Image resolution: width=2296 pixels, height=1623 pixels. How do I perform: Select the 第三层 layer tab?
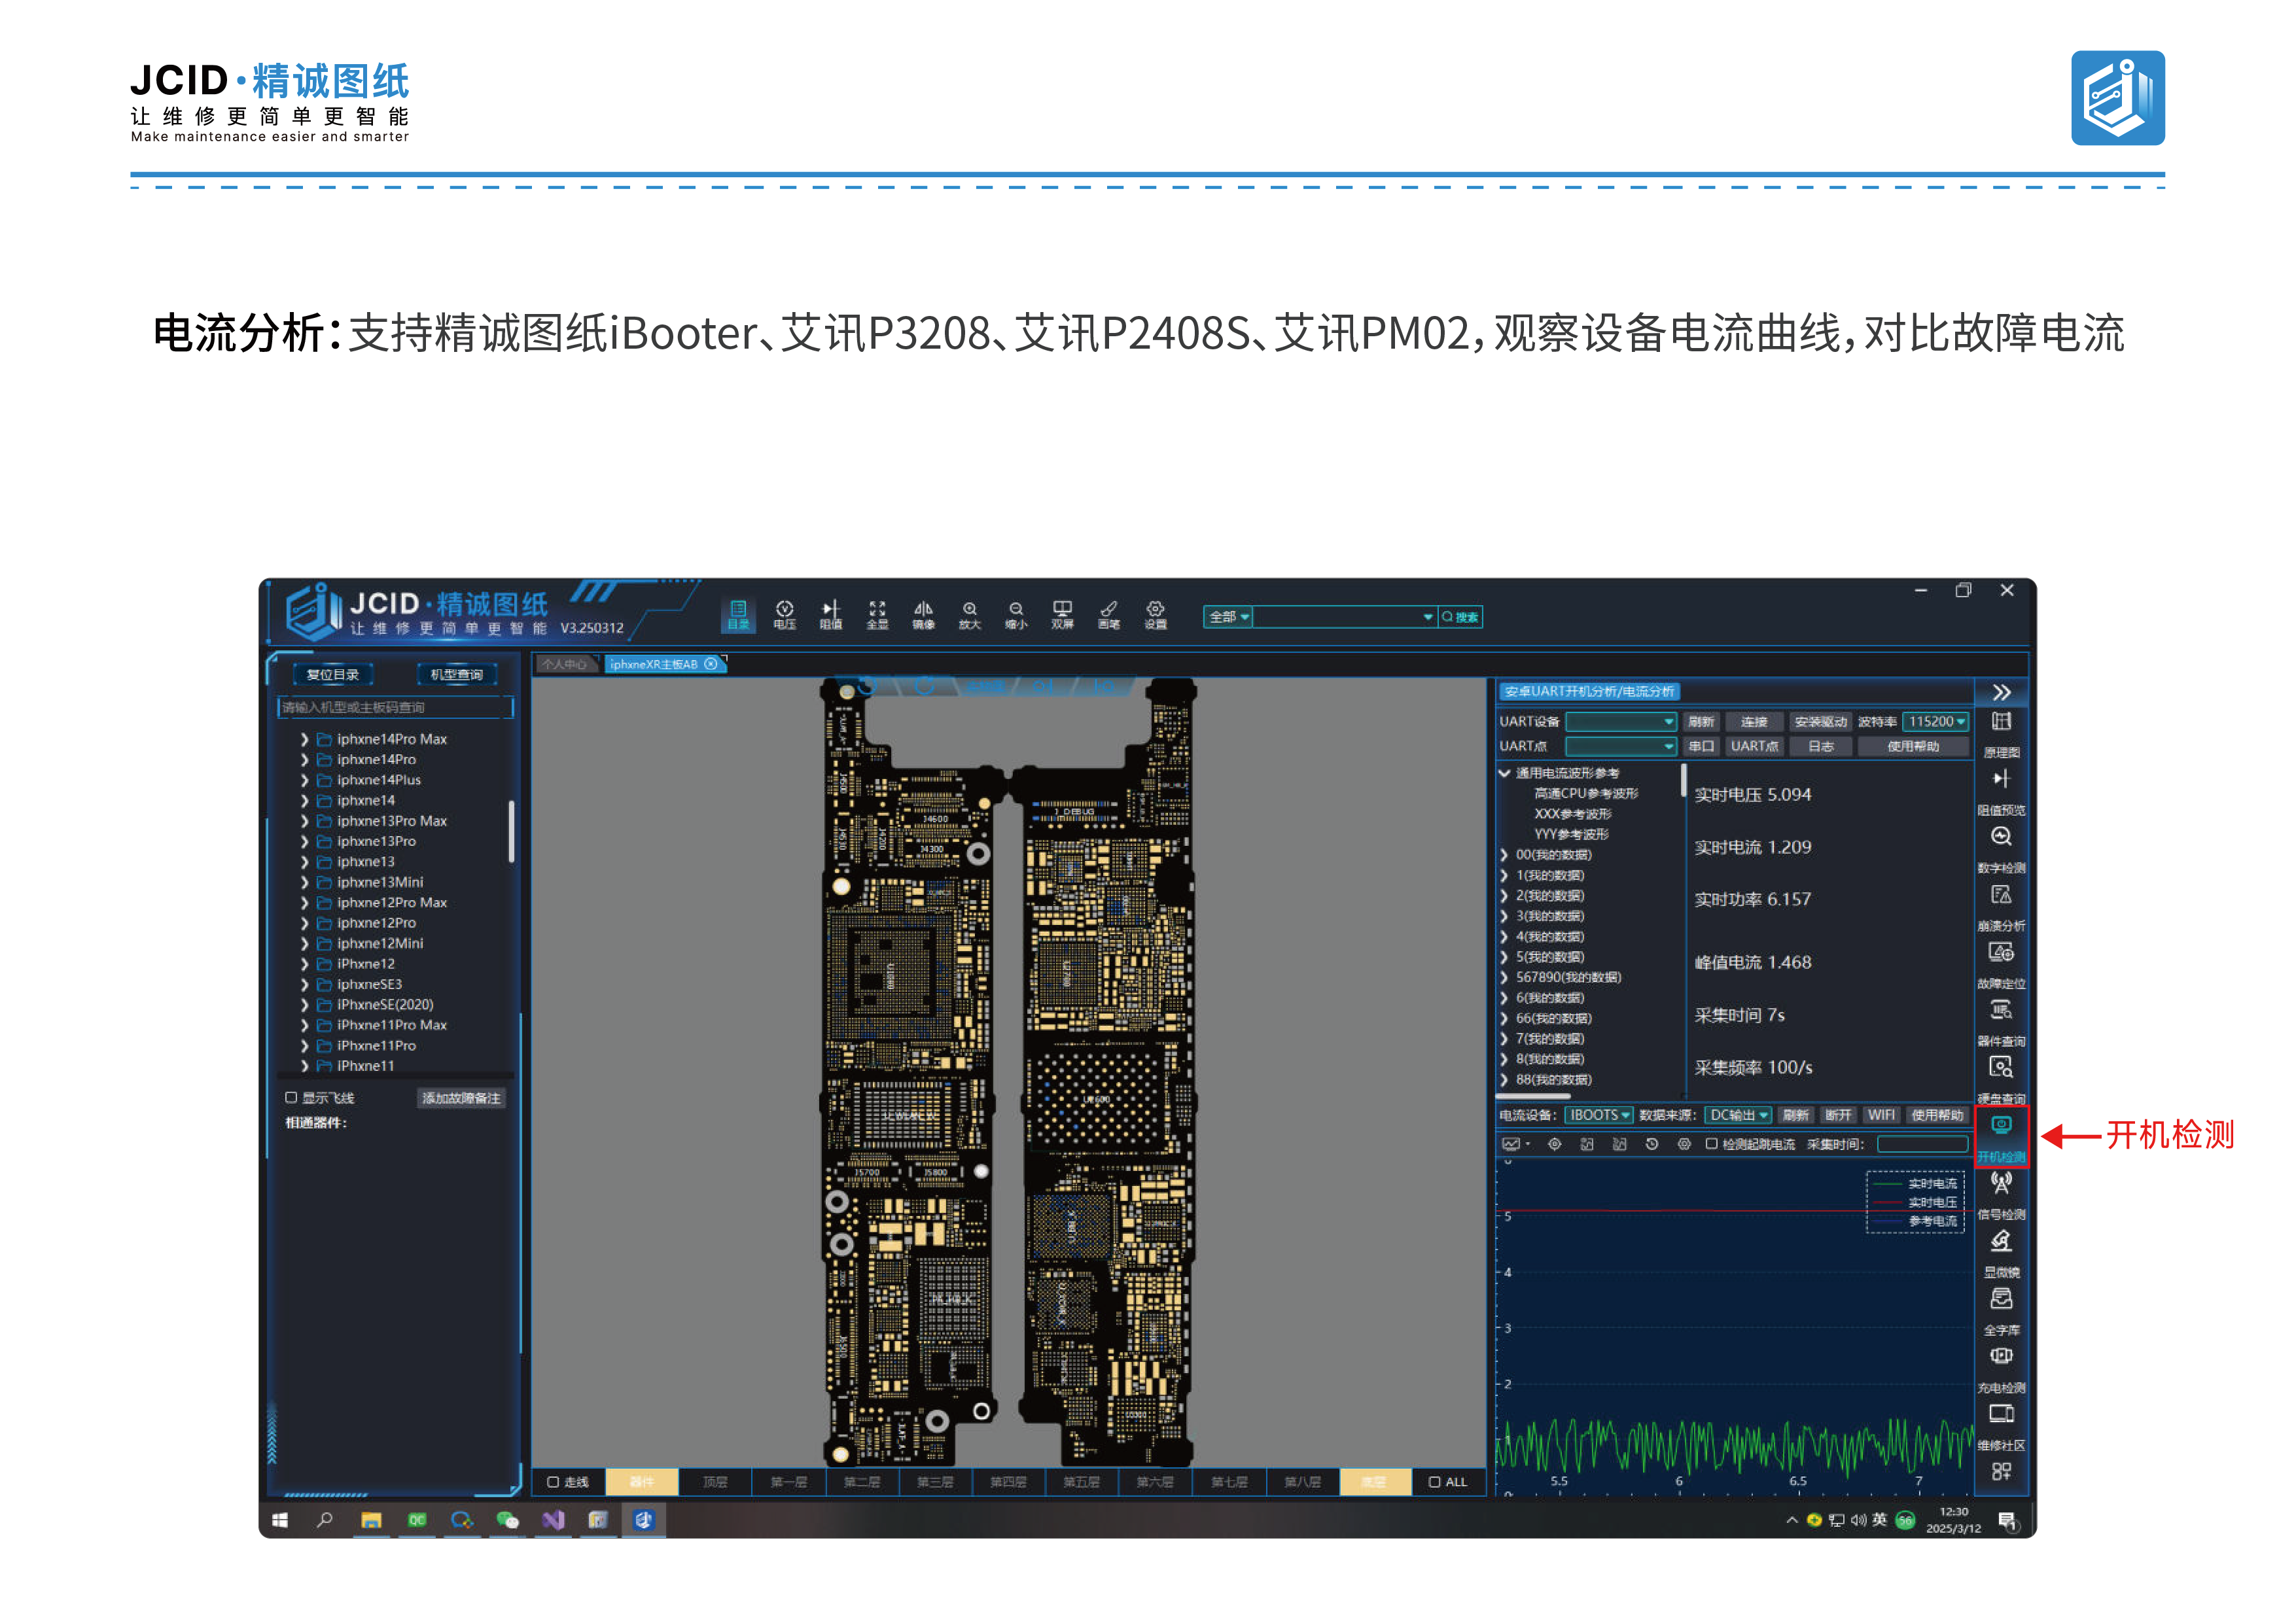[x=935, y=1481]
